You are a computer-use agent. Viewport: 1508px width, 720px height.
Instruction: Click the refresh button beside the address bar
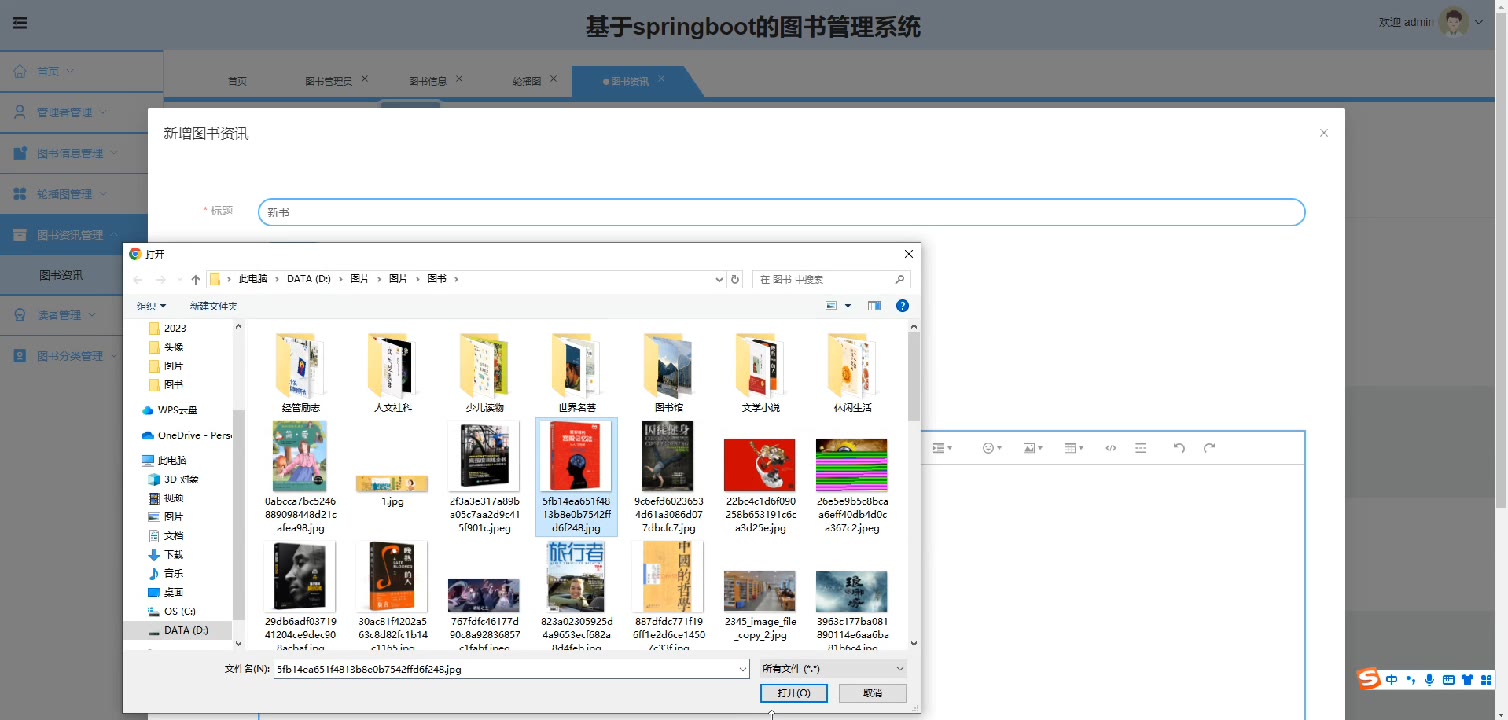click(x=735, y=280)
